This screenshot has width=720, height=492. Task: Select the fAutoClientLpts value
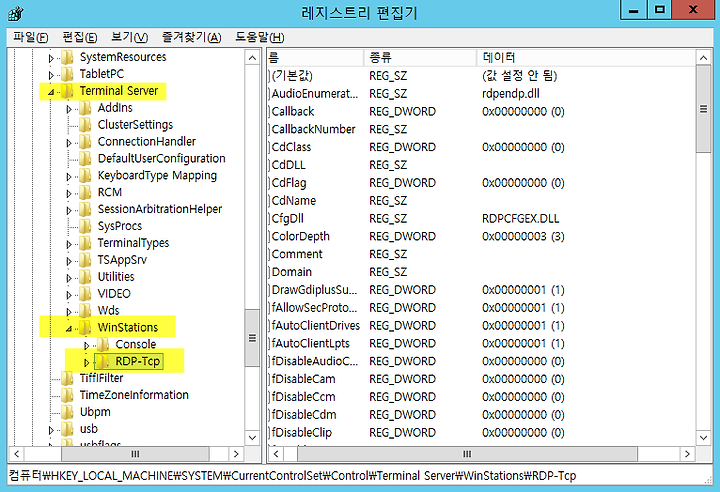point(310,344)
